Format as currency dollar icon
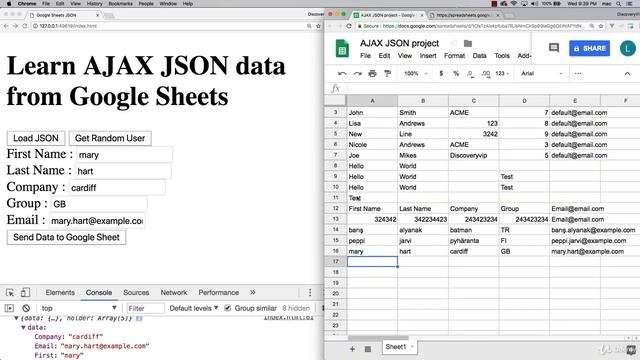 pyautogui.click(x=441, y=74)
